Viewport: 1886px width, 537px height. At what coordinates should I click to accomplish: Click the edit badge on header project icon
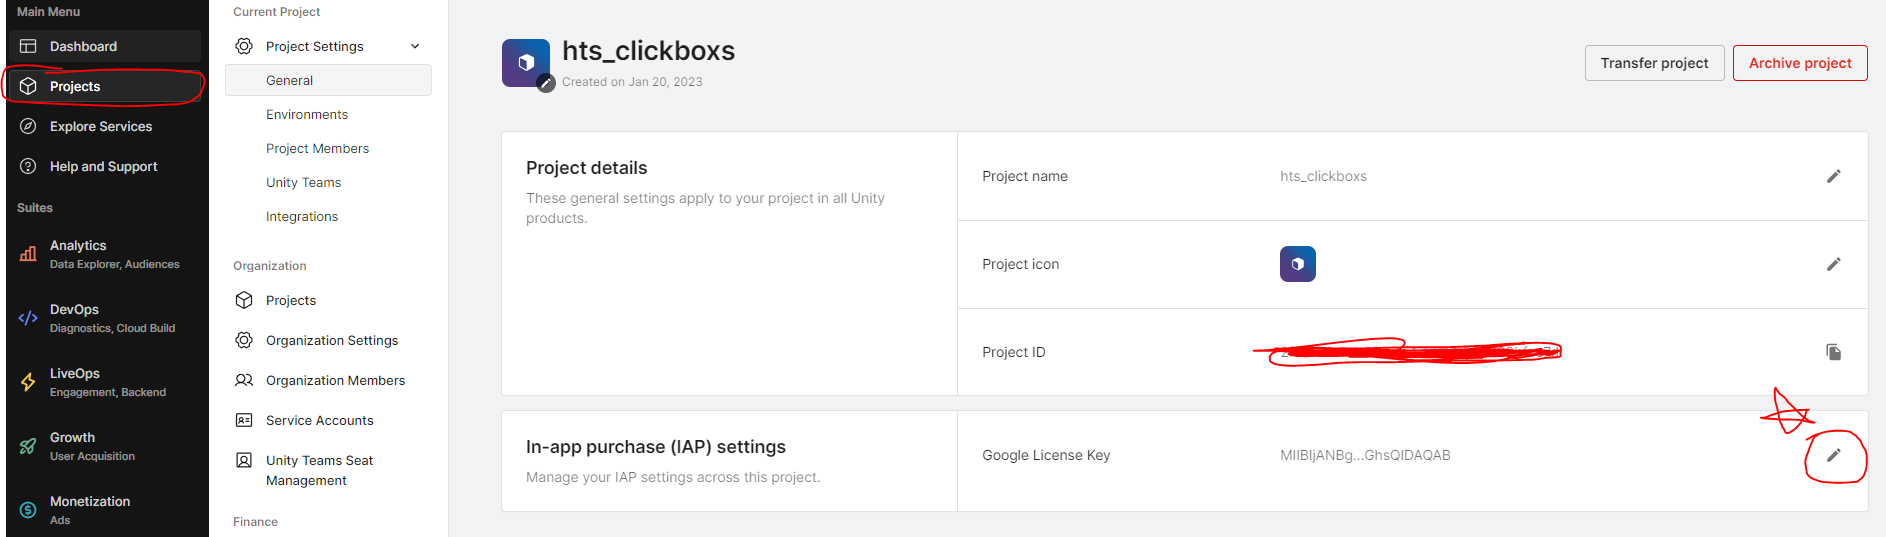(546, 84)
